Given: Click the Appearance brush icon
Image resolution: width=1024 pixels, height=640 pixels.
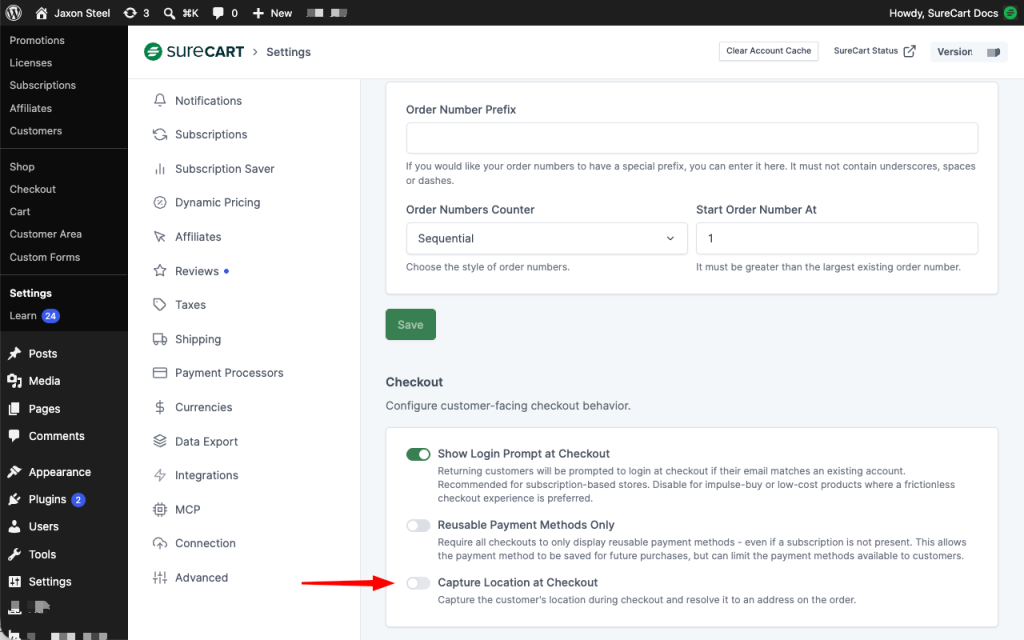Looking at the screenshot, I should coord(14,472).
